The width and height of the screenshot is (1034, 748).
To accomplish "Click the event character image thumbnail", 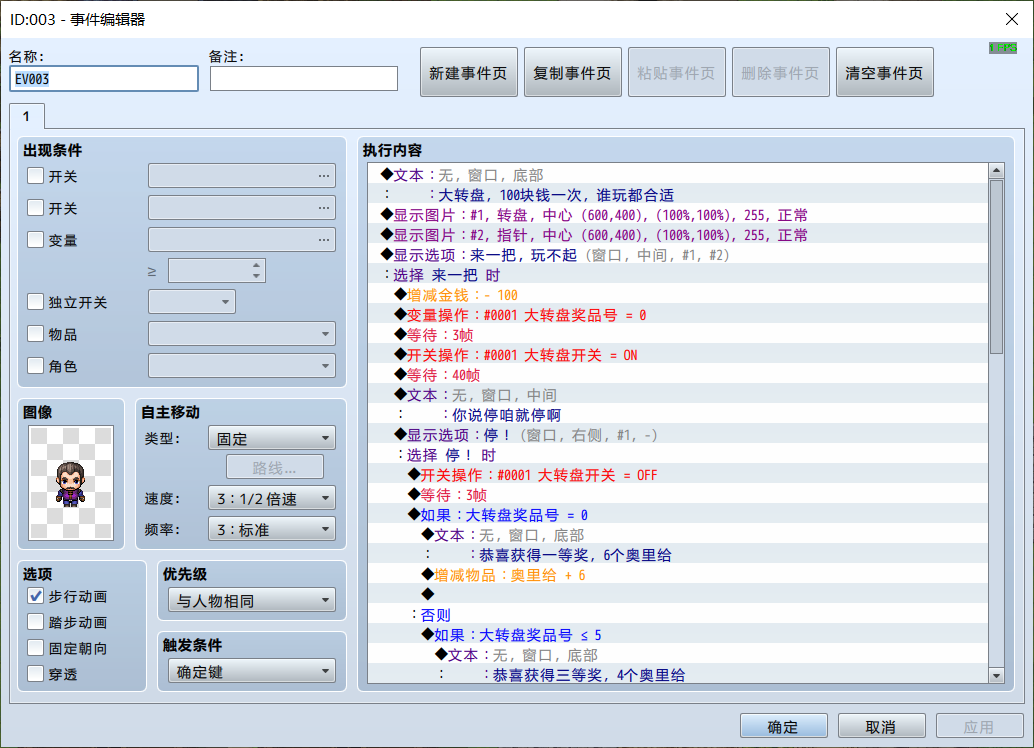I will (71, 483).
